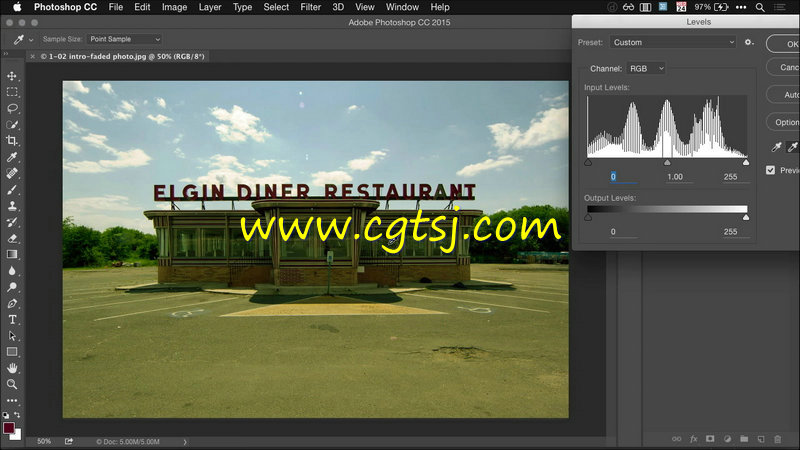The height and width of the screenshot is (450, 800).
Task: Select the Lasso tool
Action: point(12,108)
